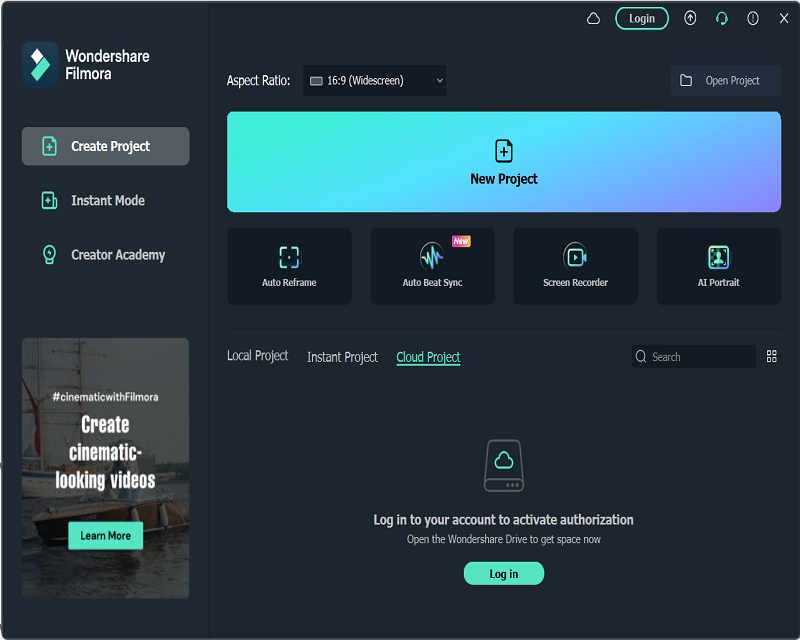800x640 pixels.
Task: Open Creator Academy from the sidebar
Action: click(x=106, y=255)
